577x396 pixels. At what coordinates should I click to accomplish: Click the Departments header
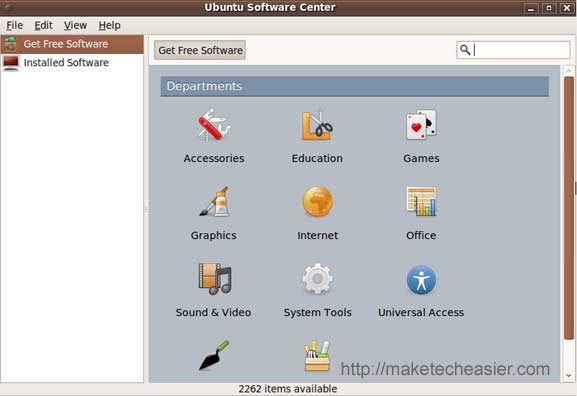click(355, 86)
